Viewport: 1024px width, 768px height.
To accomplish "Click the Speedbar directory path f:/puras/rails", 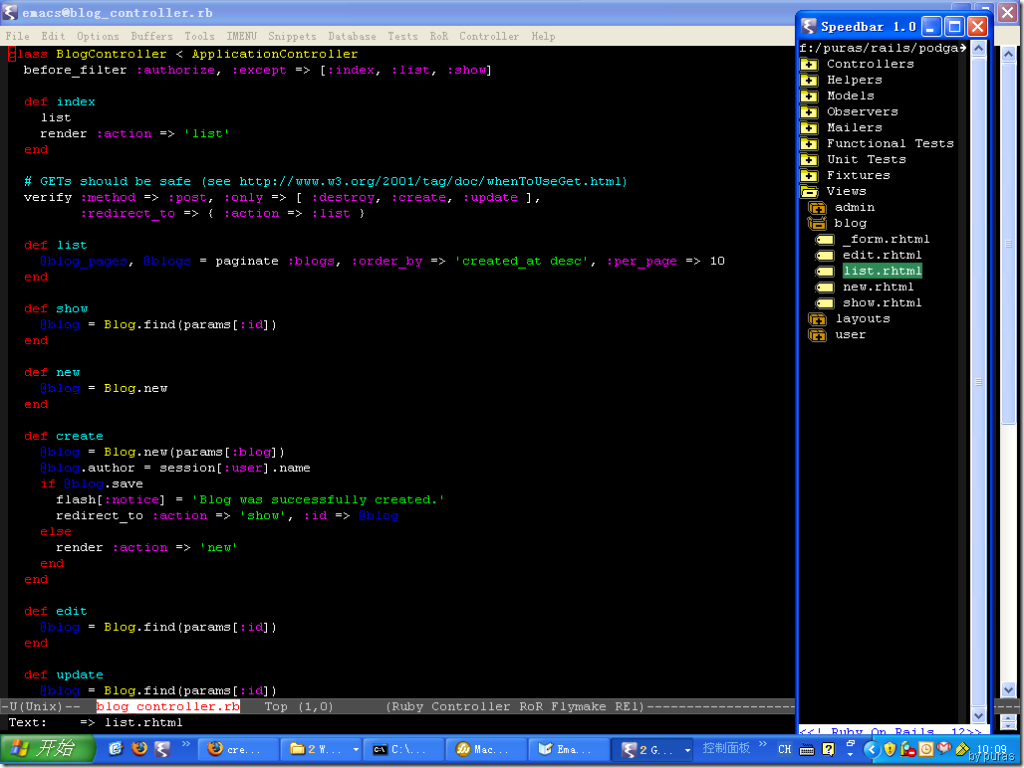I will pos(883,48).
